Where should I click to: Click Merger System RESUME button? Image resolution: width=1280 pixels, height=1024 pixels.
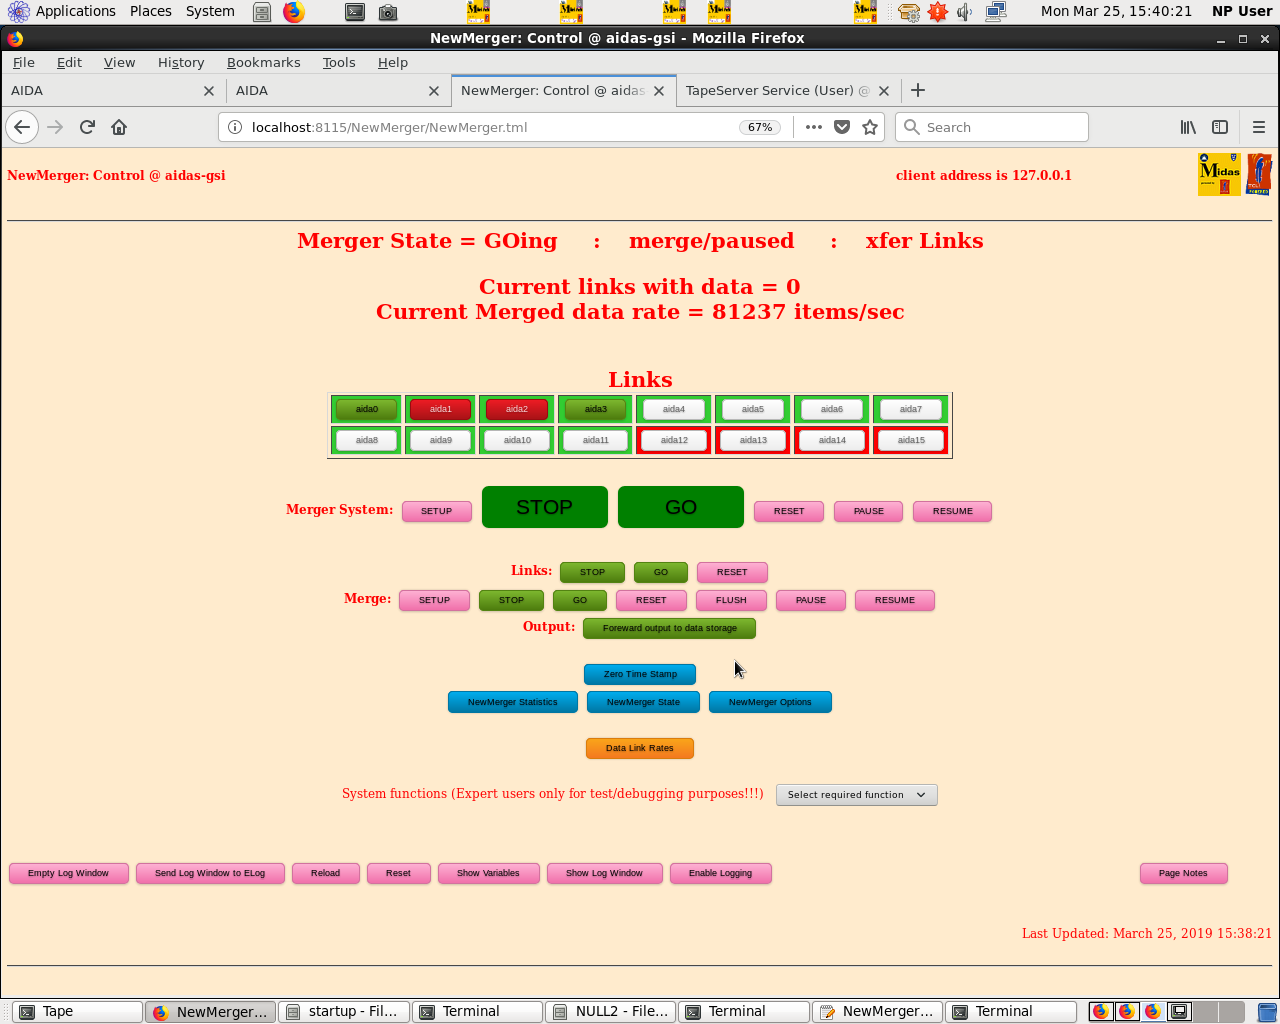coord(952,511)
